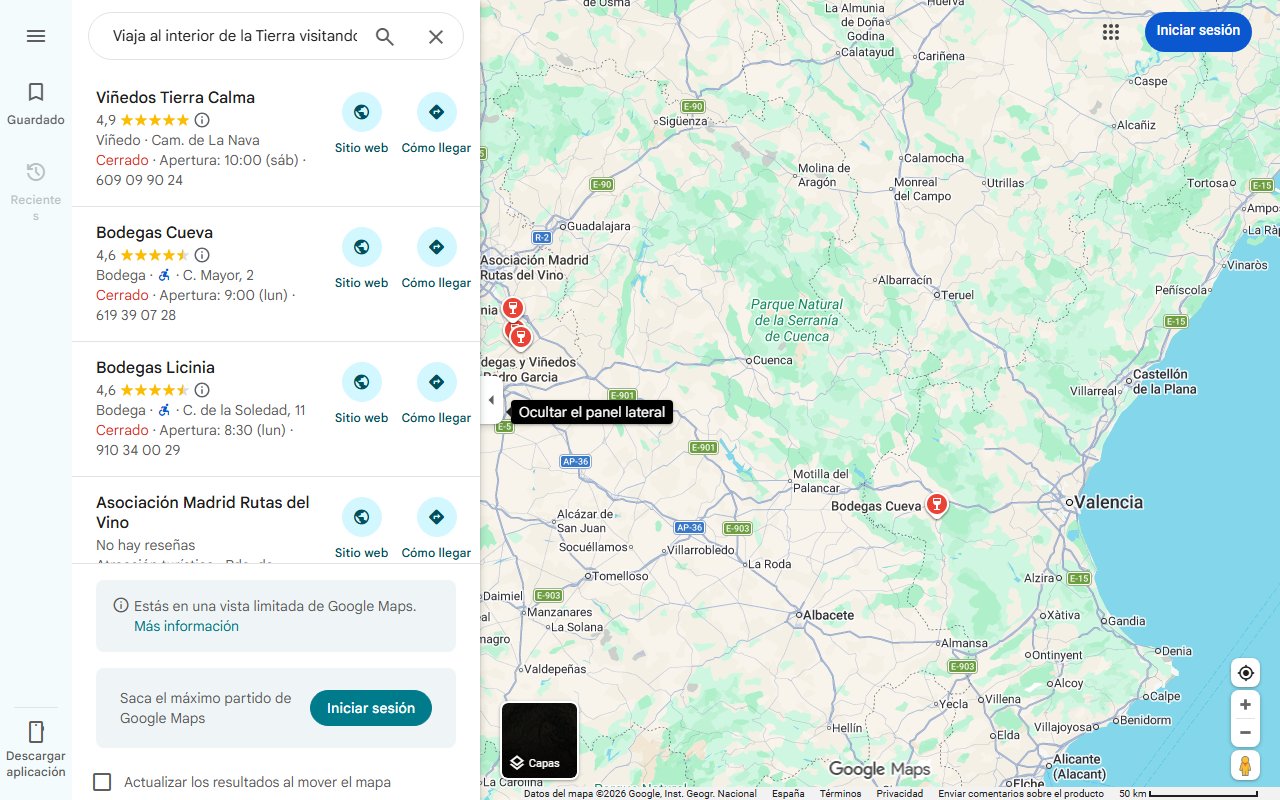Click the Más información link
This screenshot has height=800, width=1280.
186,626
